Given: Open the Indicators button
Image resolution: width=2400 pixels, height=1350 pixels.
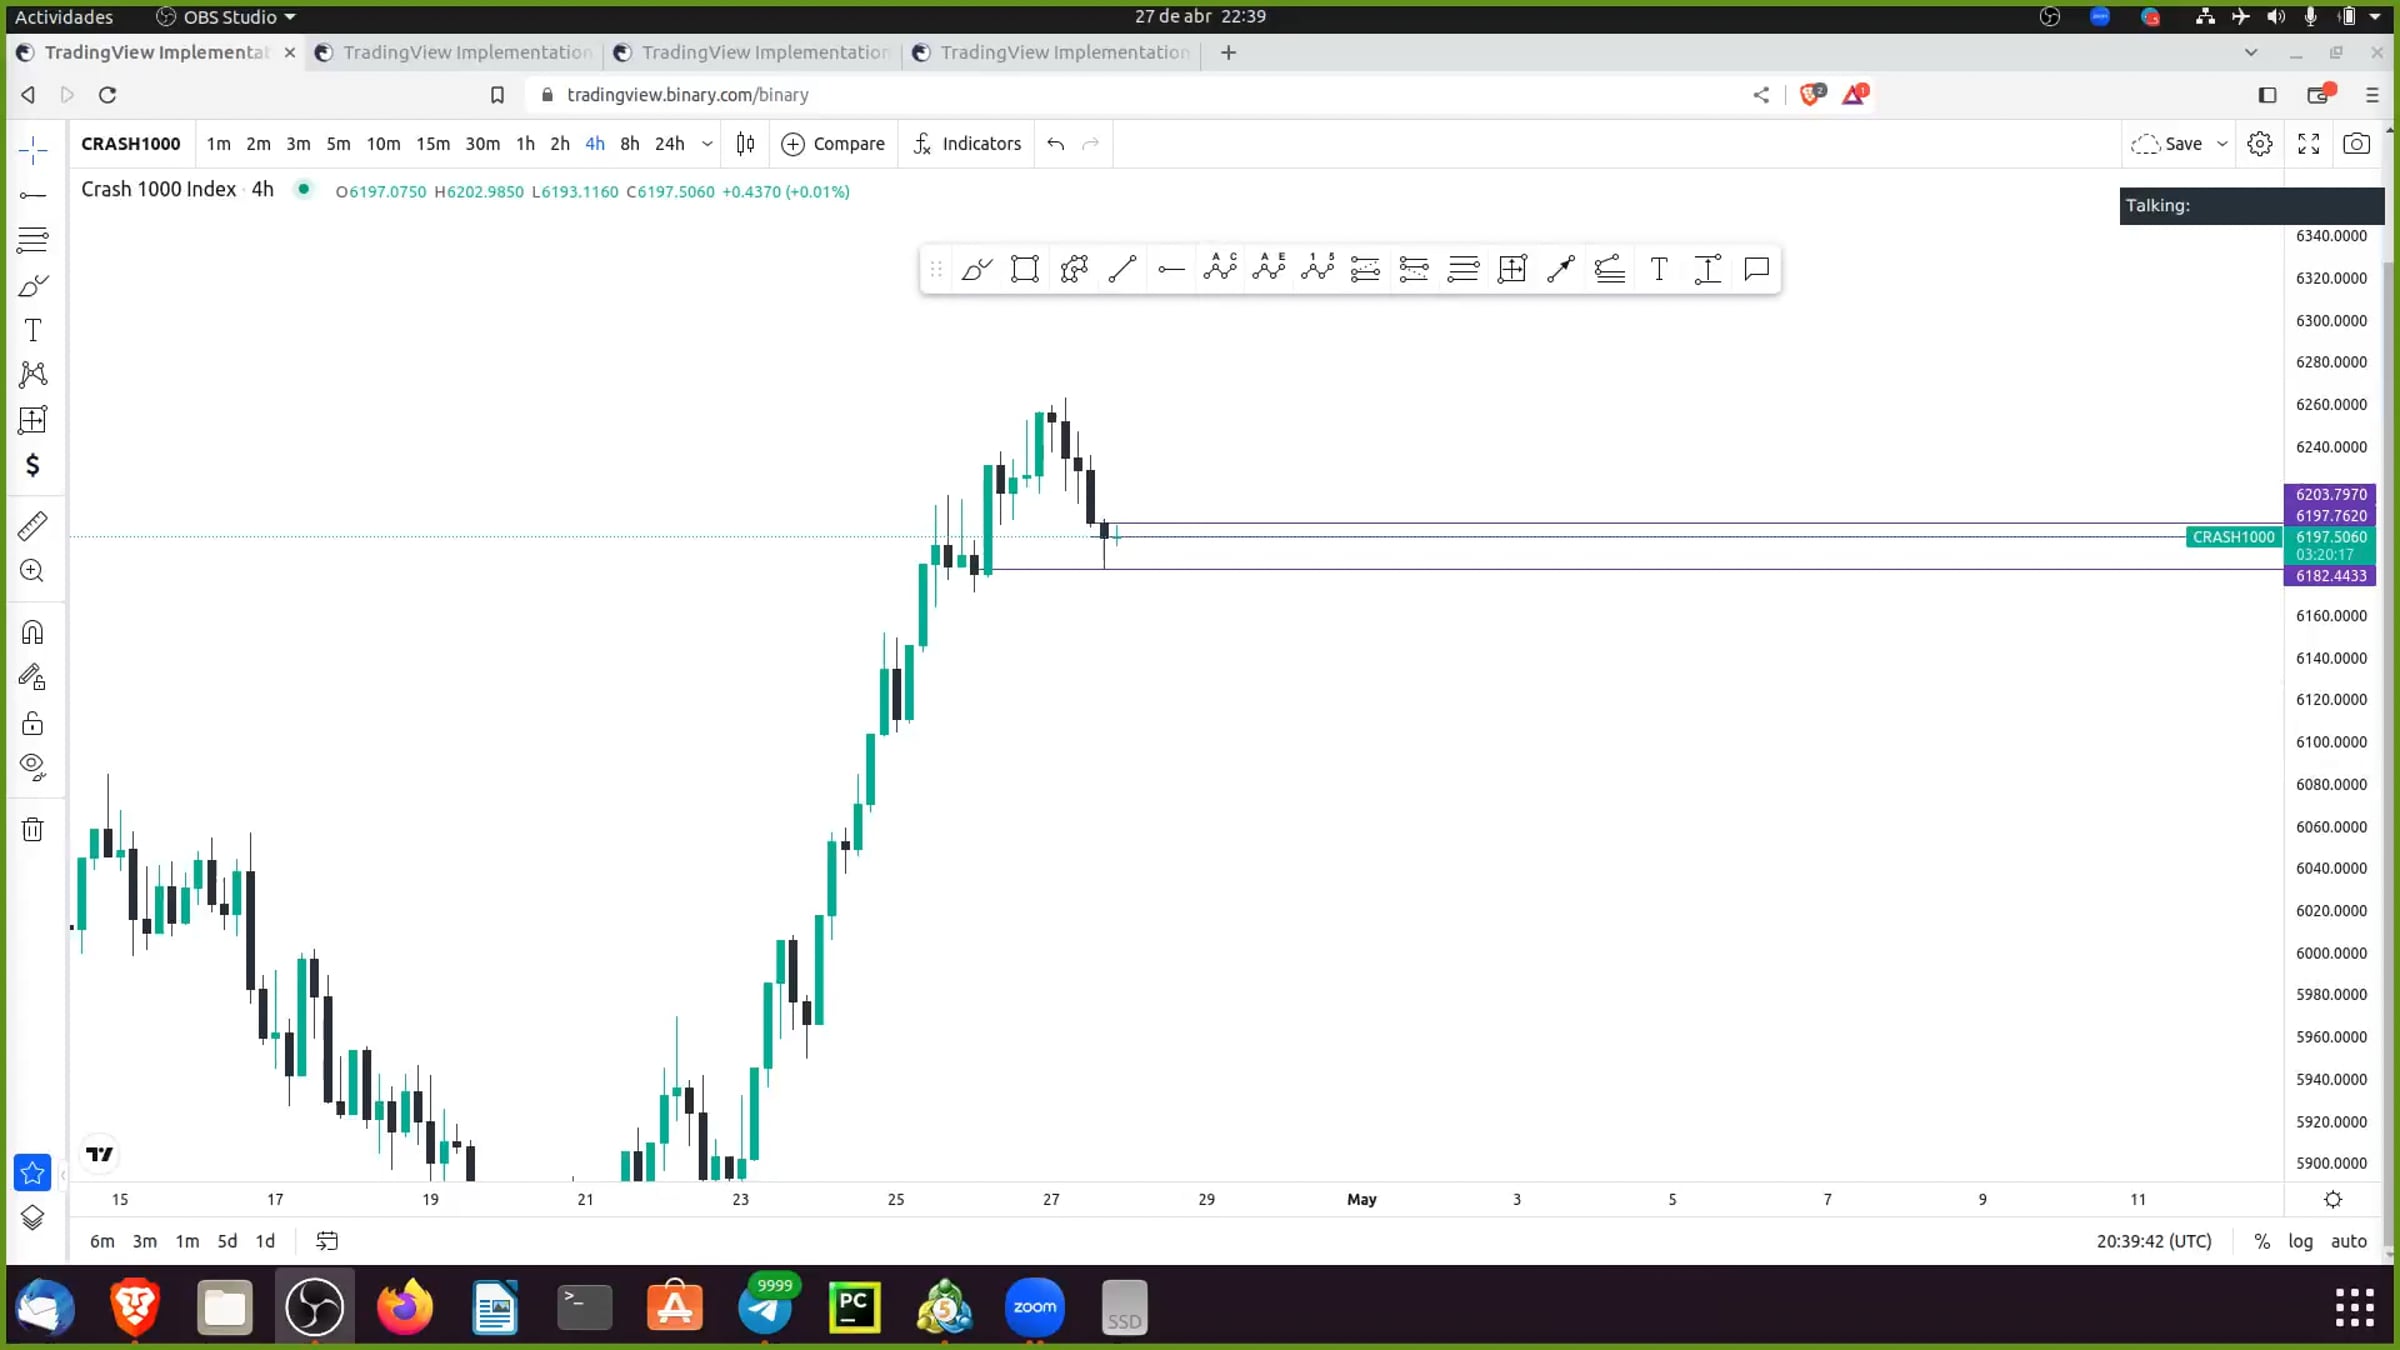Looking at the screenshot, I should click(x=967, y=144).
